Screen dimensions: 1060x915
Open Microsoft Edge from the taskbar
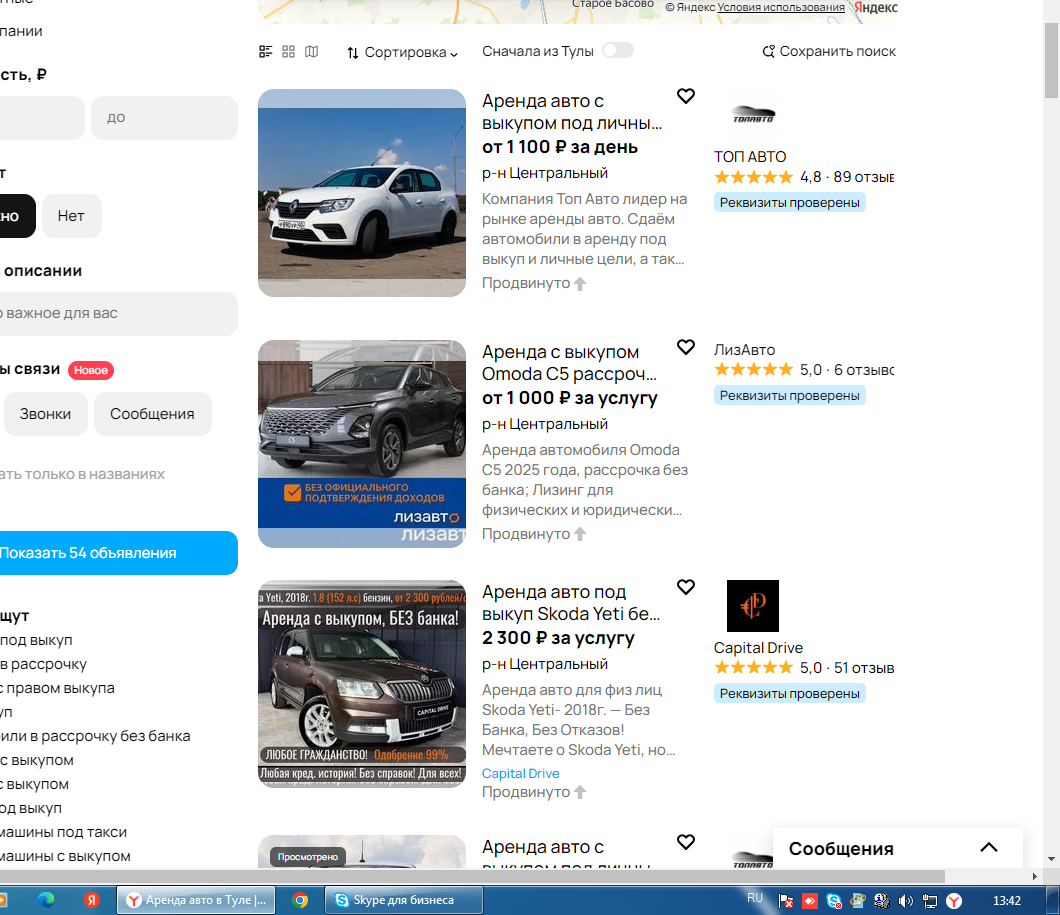click(46, 900)
